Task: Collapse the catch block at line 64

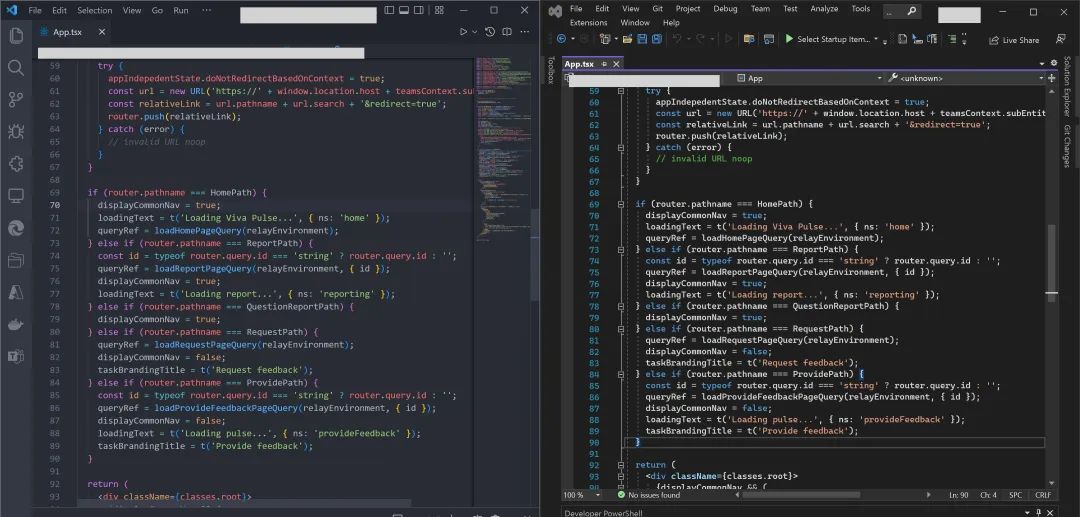Action: pos(621,147)
